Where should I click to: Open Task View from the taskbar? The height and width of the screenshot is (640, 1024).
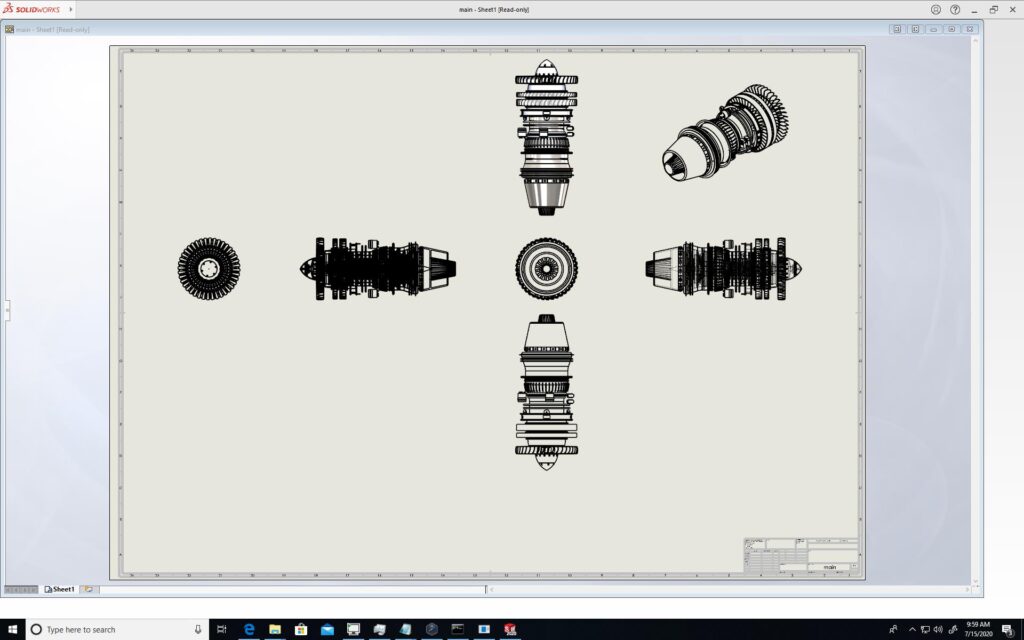pyautogui.click(x=222, y=629)
